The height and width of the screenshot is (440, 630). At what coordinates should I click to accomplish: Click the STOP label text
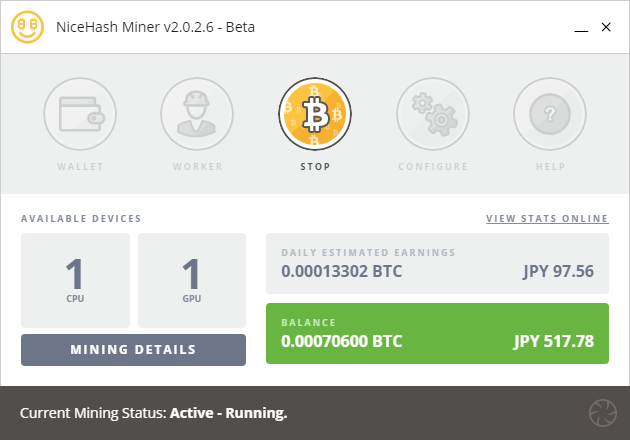(x=315, y=166)
